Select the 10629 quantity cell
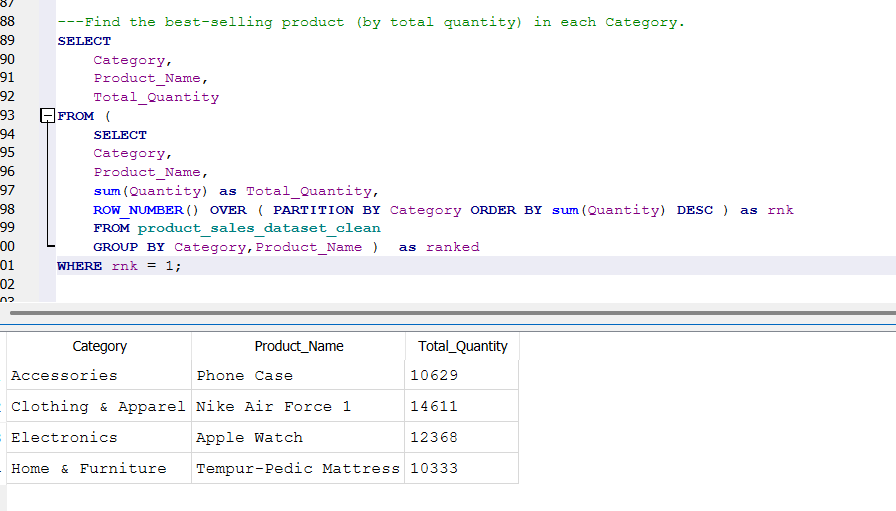 (462, 376)
